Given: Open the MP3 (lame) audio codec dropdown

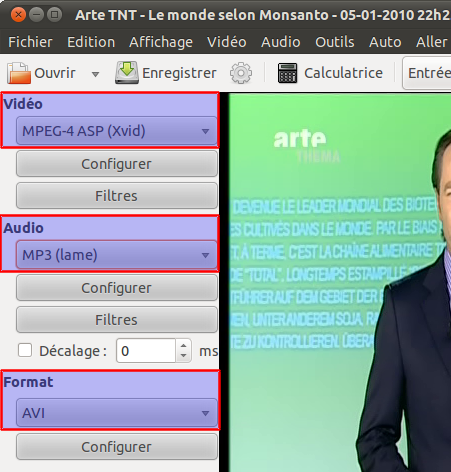Looking at the screenshot, I should tap(117, 255).
